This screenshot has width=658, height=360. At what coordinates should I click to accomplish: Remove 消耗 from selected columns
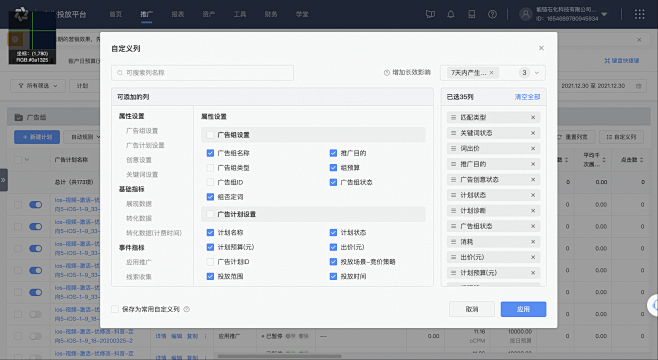(x=533, y=242)
